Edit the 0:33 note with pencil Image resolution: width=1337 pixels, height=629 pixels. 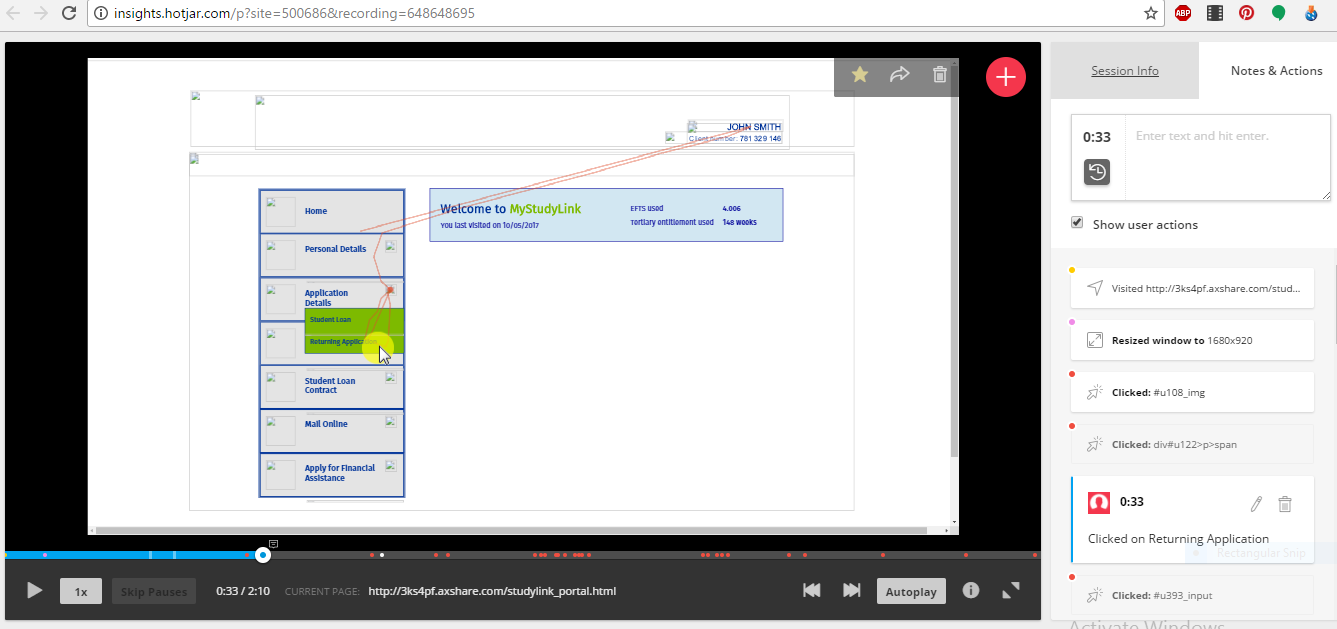[x=1257, y=504]
